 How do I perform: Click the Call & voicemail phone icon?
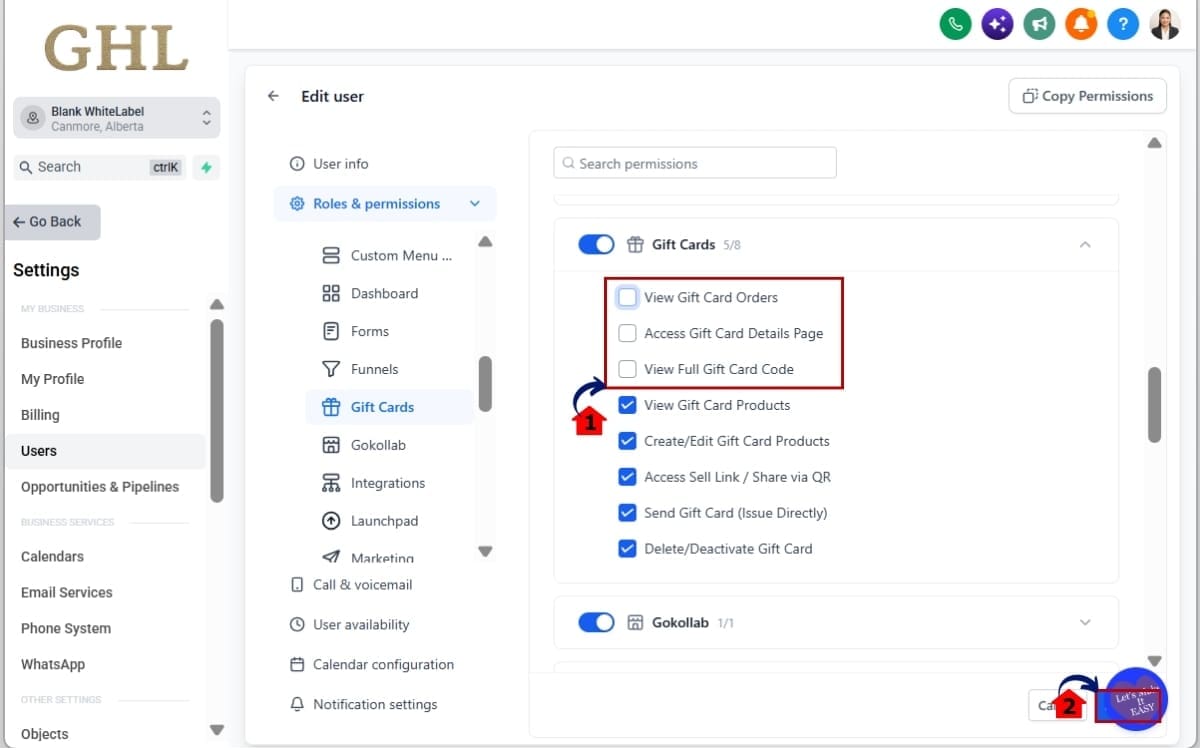tap(297, 584)
